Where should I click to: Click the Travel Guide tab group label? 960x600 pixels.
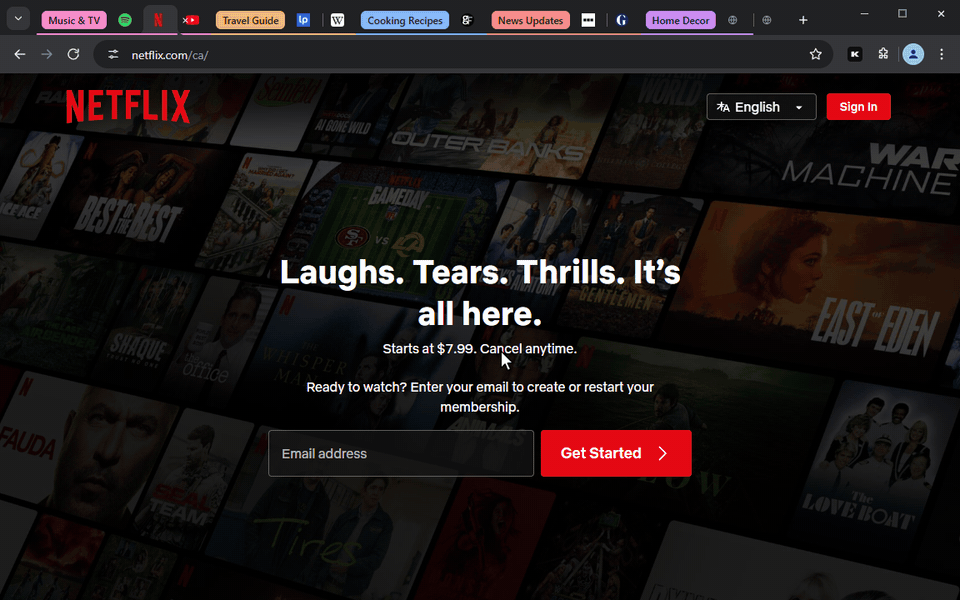pyautogui.click(x=250, y=20)
